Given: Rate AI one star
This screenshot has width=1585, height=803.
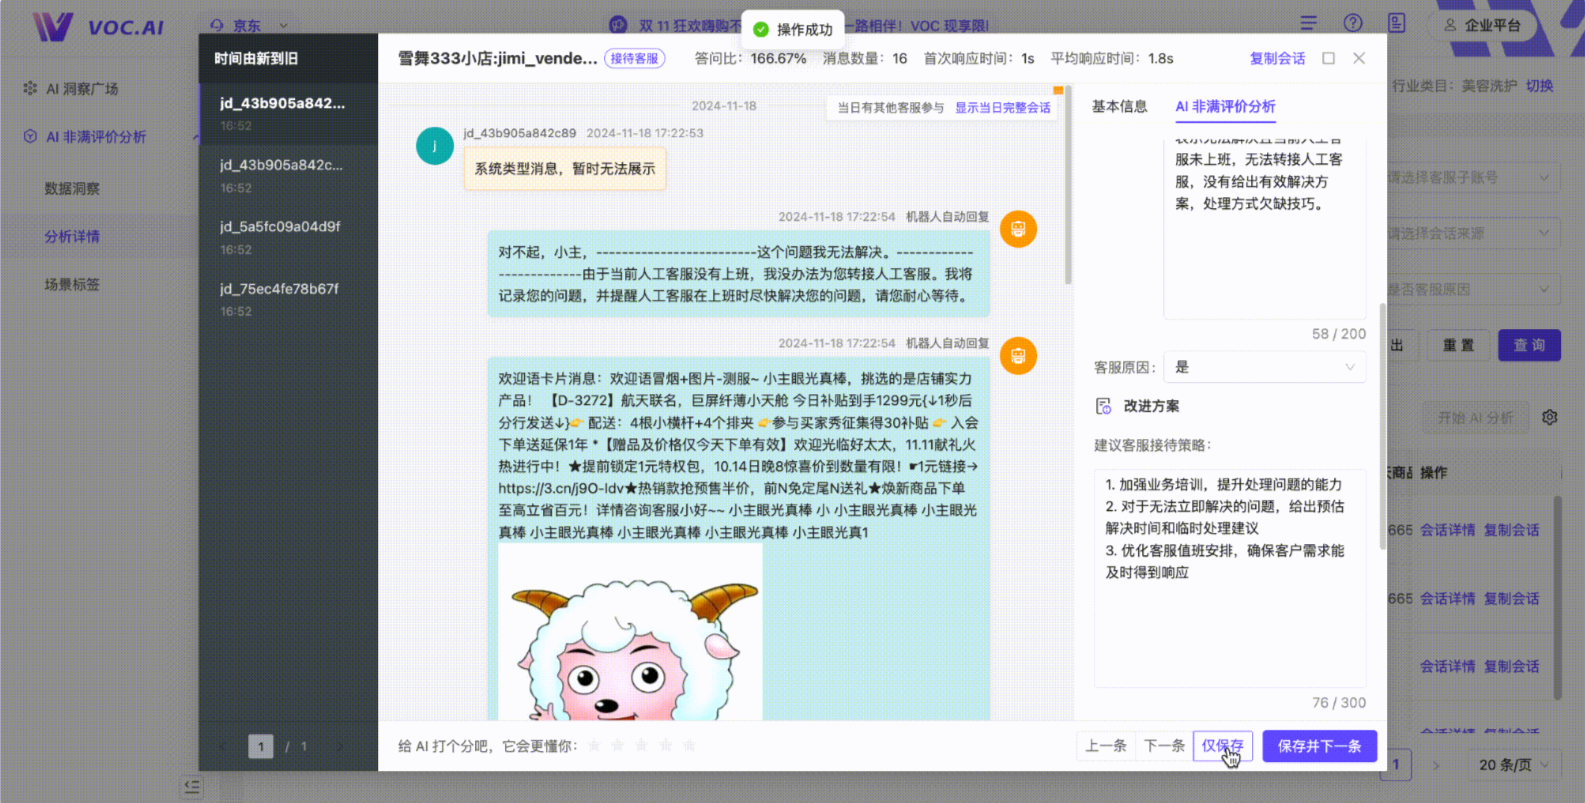Looking at the screenshot, I should [594, 746].
